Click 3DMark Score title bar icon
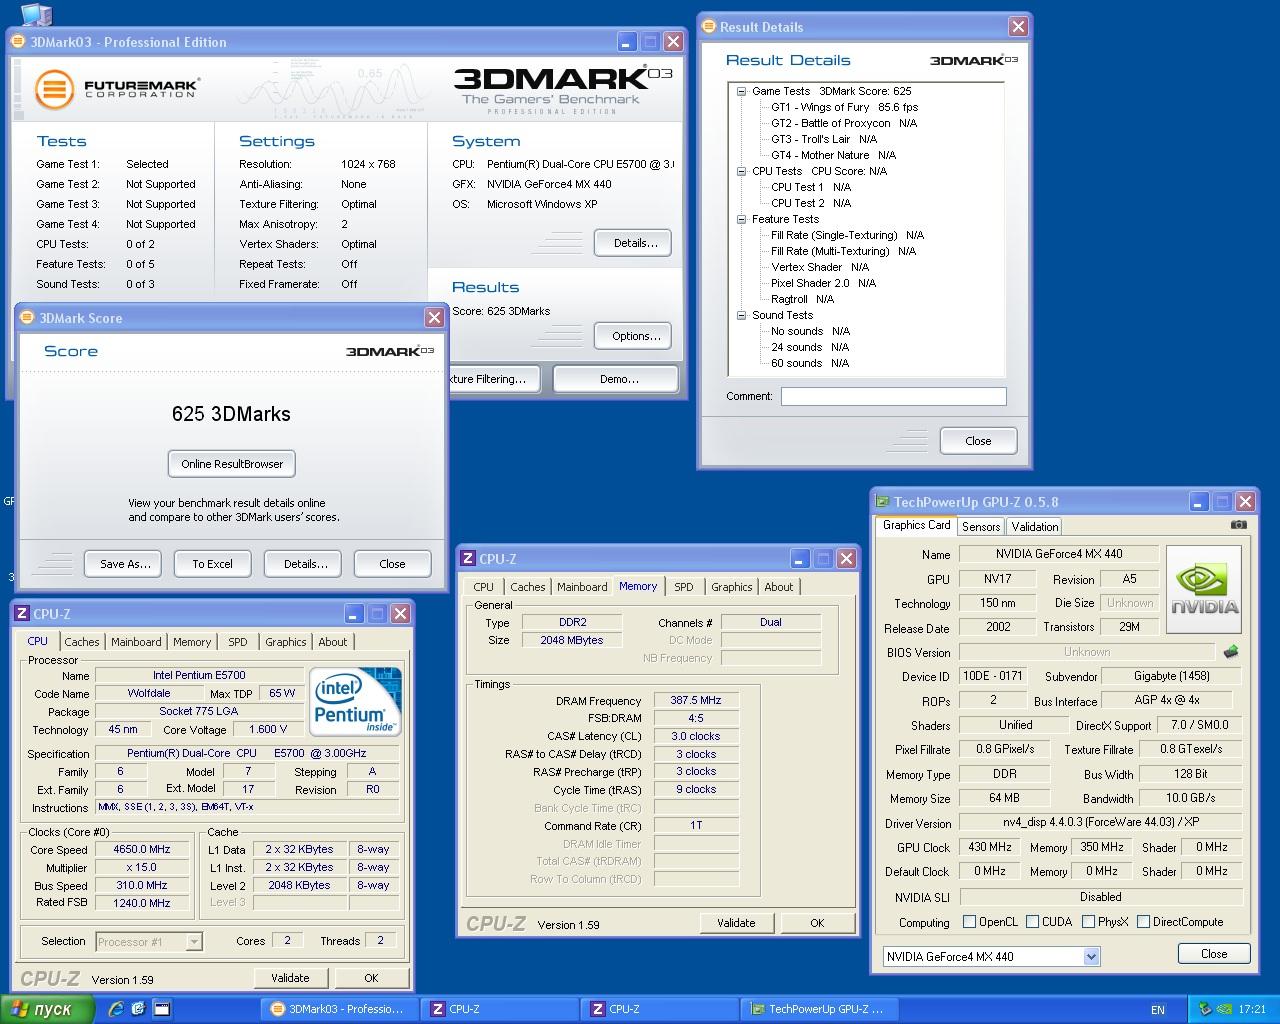 pos(27,318)
